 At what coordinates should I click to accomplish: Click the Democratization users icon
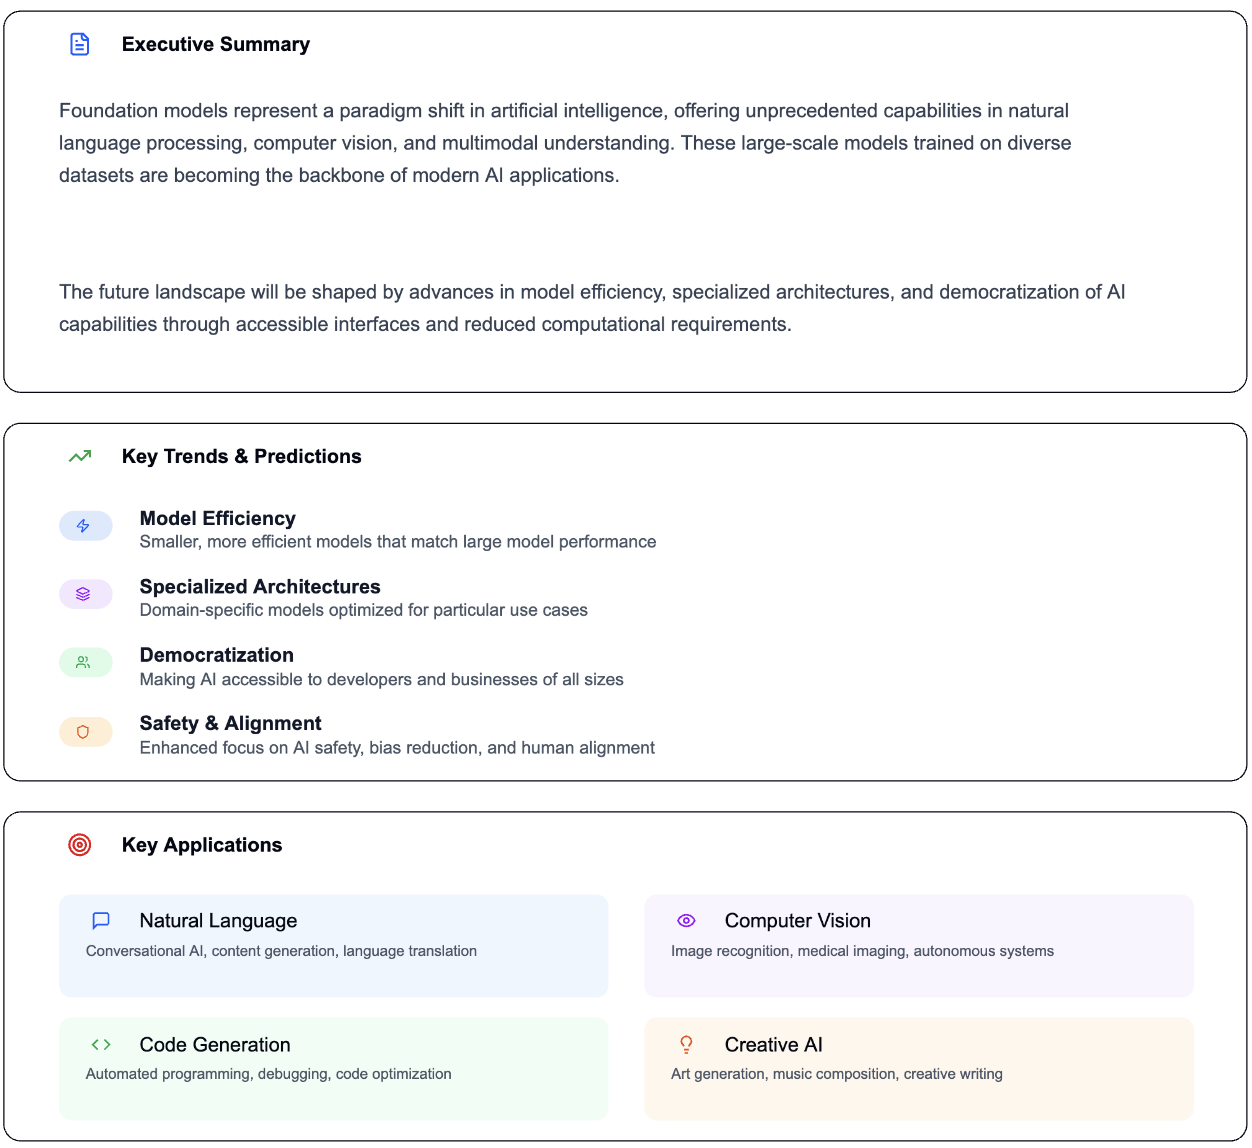[x=84, y=662]
